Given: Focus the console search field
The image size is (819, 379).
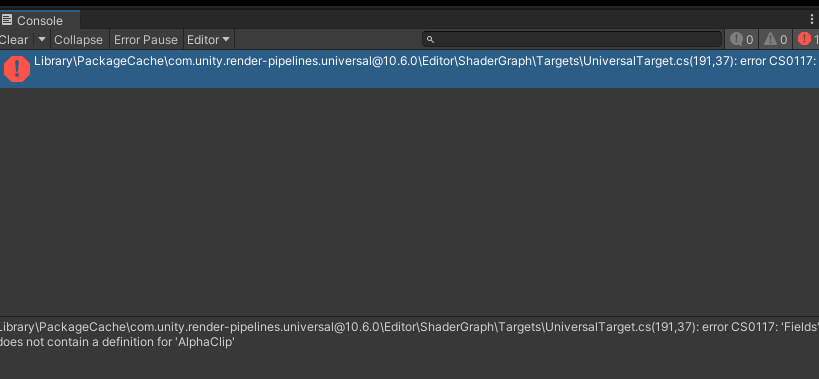Looking at the screenshot, I should point(572,39).
